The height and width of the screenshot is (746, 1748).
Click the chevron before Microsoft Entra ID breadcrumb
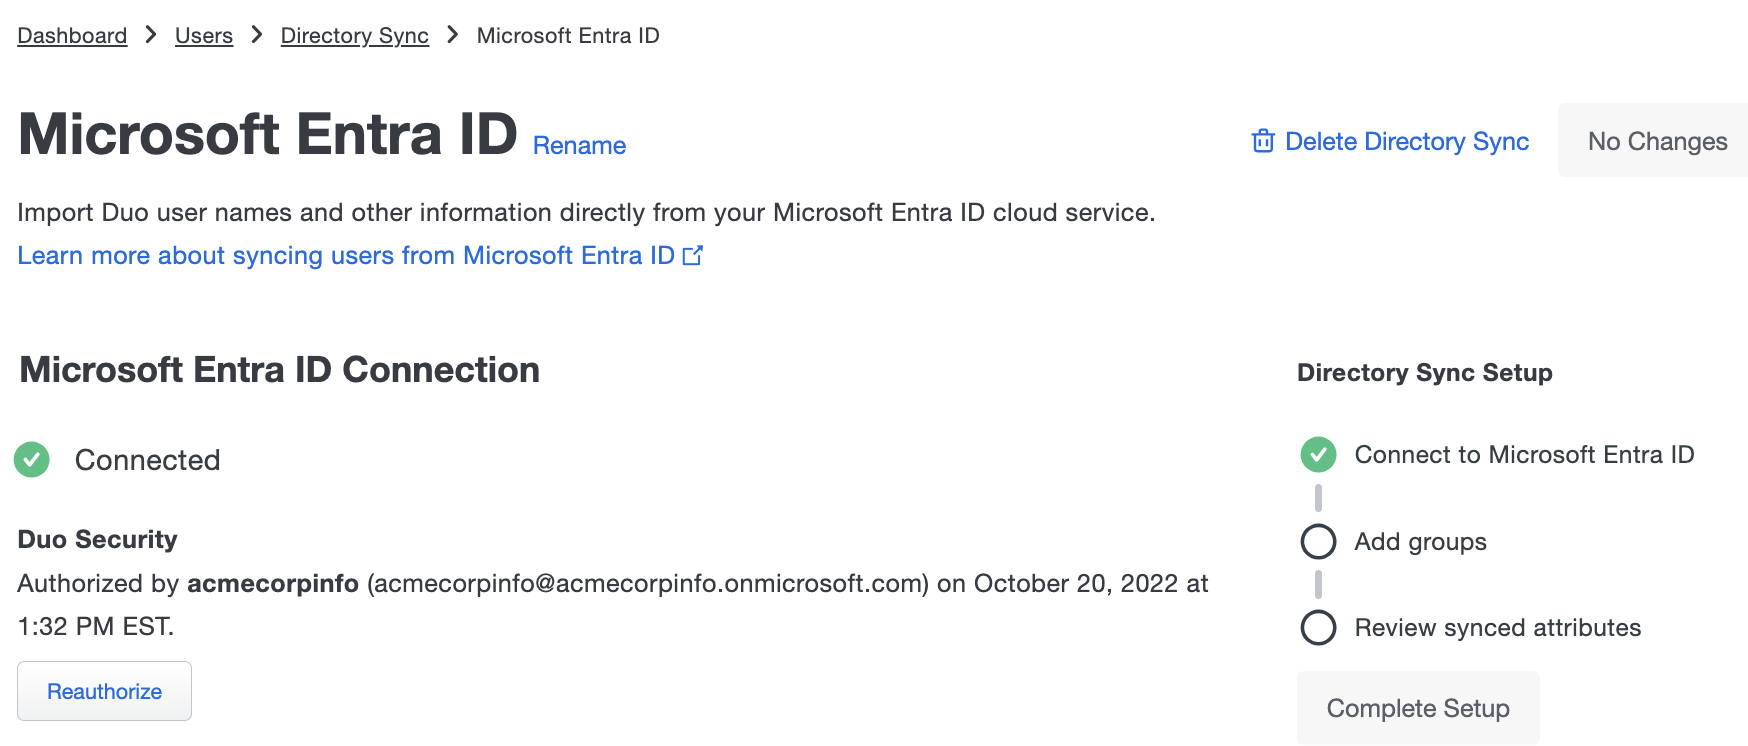[452, 35]
